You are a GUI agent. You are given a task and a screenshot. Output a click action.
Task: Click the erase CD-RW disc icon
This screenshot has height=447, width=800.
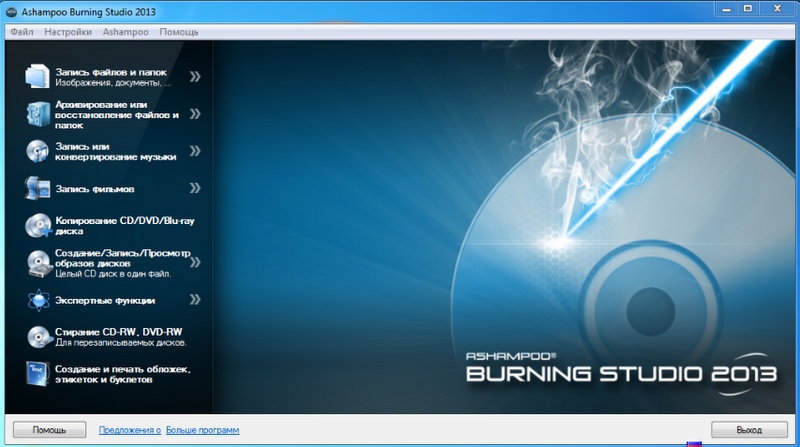pyautogui.click(x=38, y=337)
